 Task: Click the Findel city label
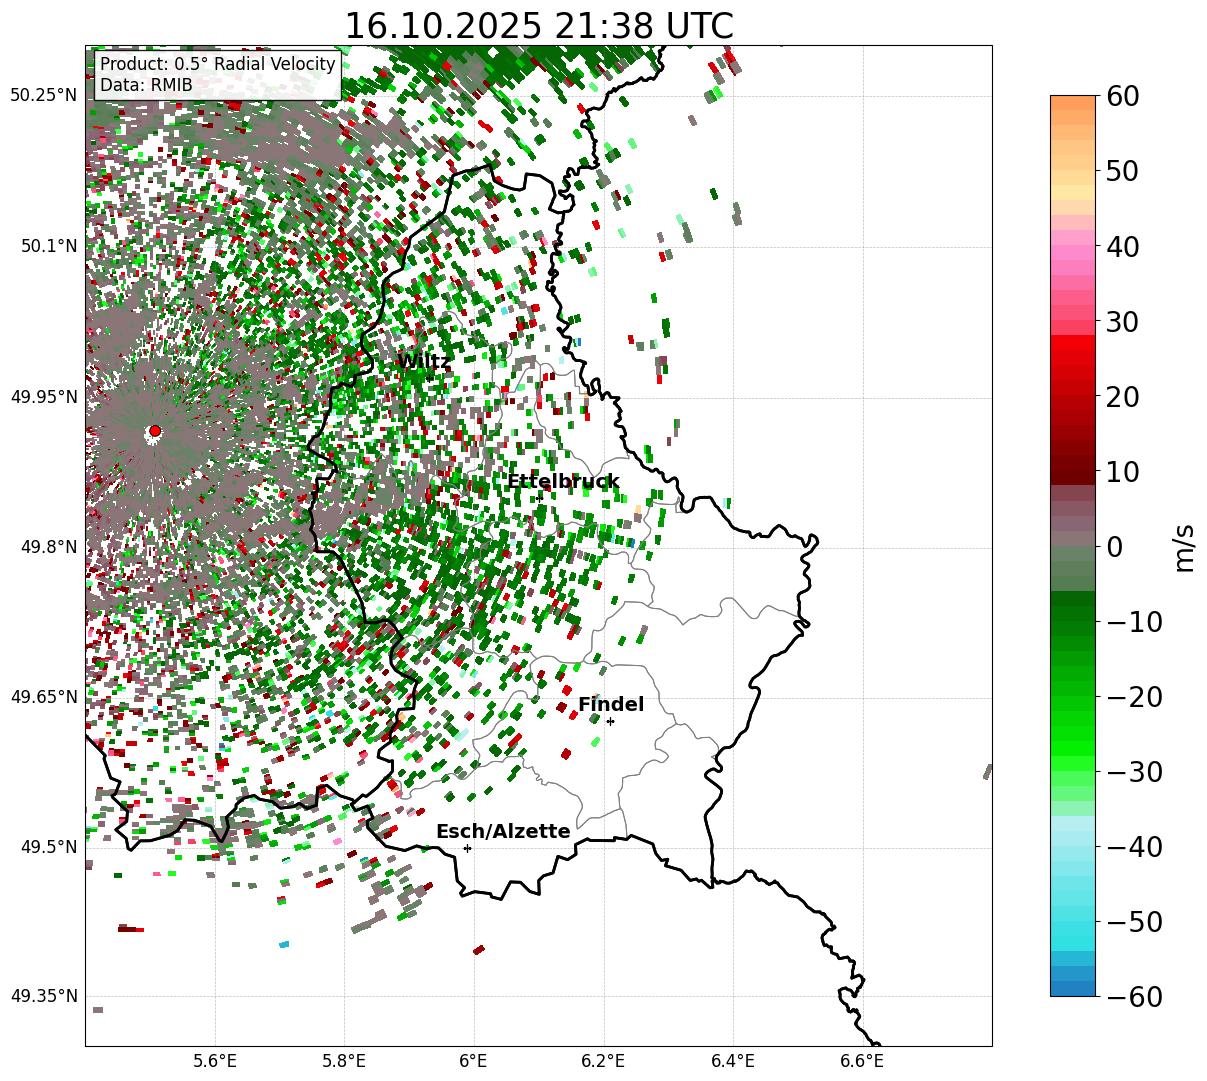[611, 705]
